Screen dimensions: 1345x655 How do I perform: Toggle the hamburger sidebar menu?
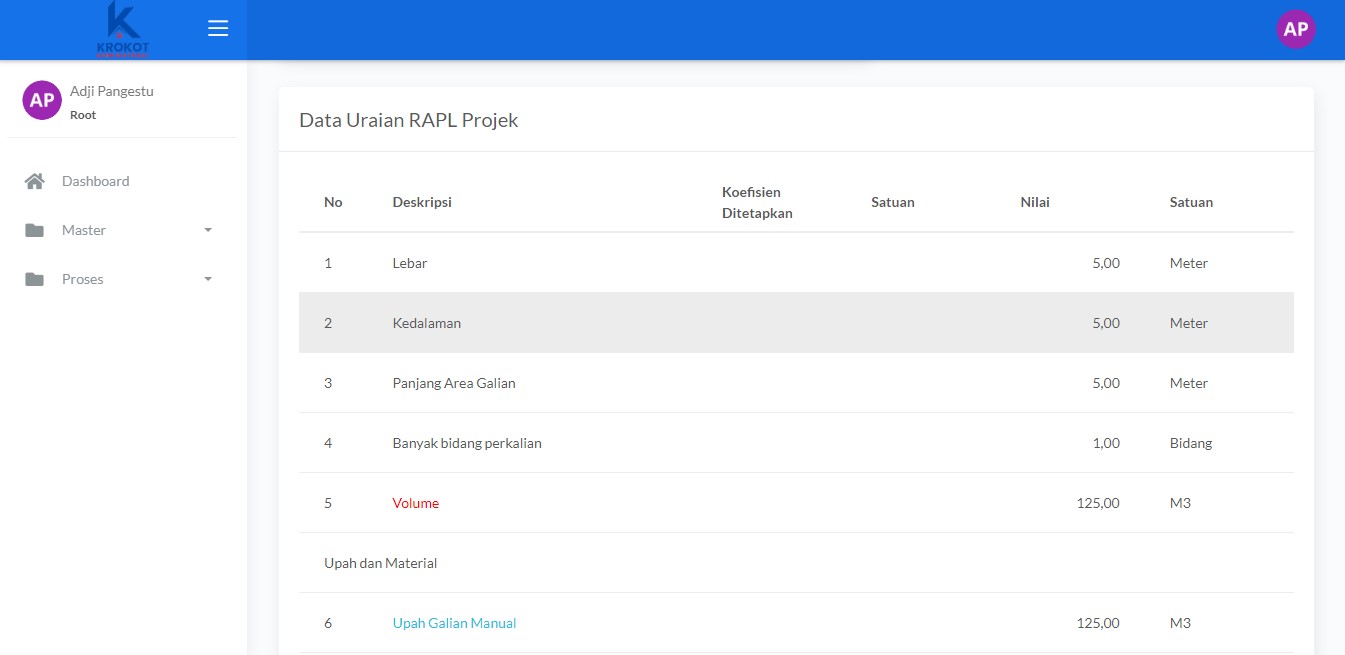click(x=218, y=28)
